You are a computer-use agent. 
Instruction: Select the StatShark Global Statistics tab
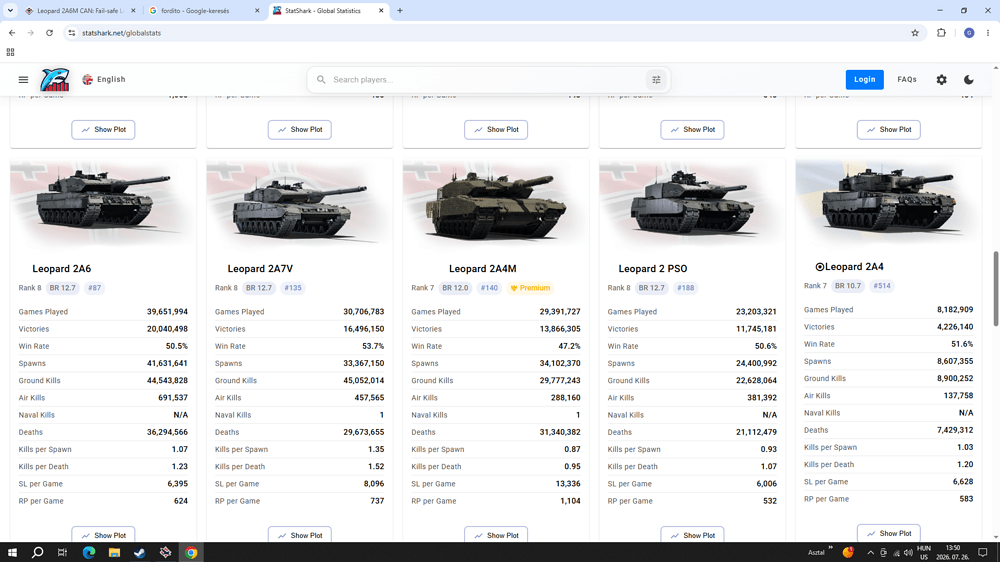tap(327, 11)
